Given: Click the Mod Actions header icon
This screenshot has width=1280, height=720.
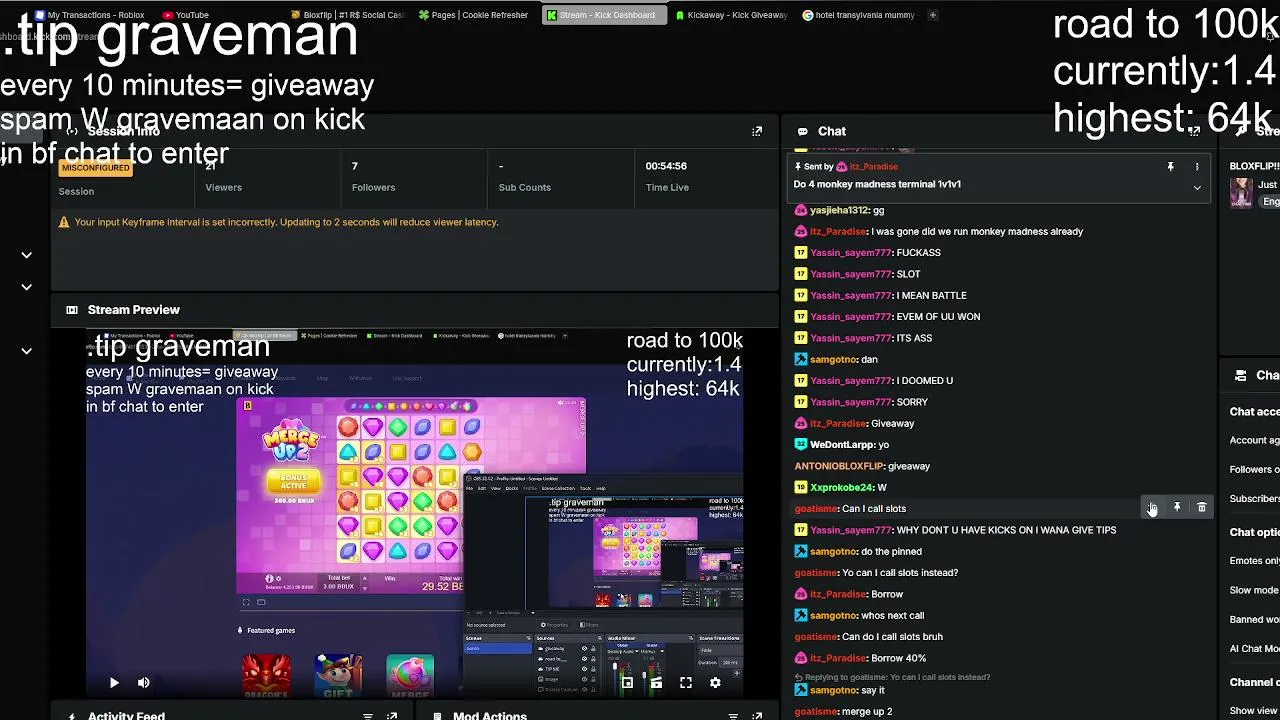Looking at the screenshot, I should click(437, 716).
